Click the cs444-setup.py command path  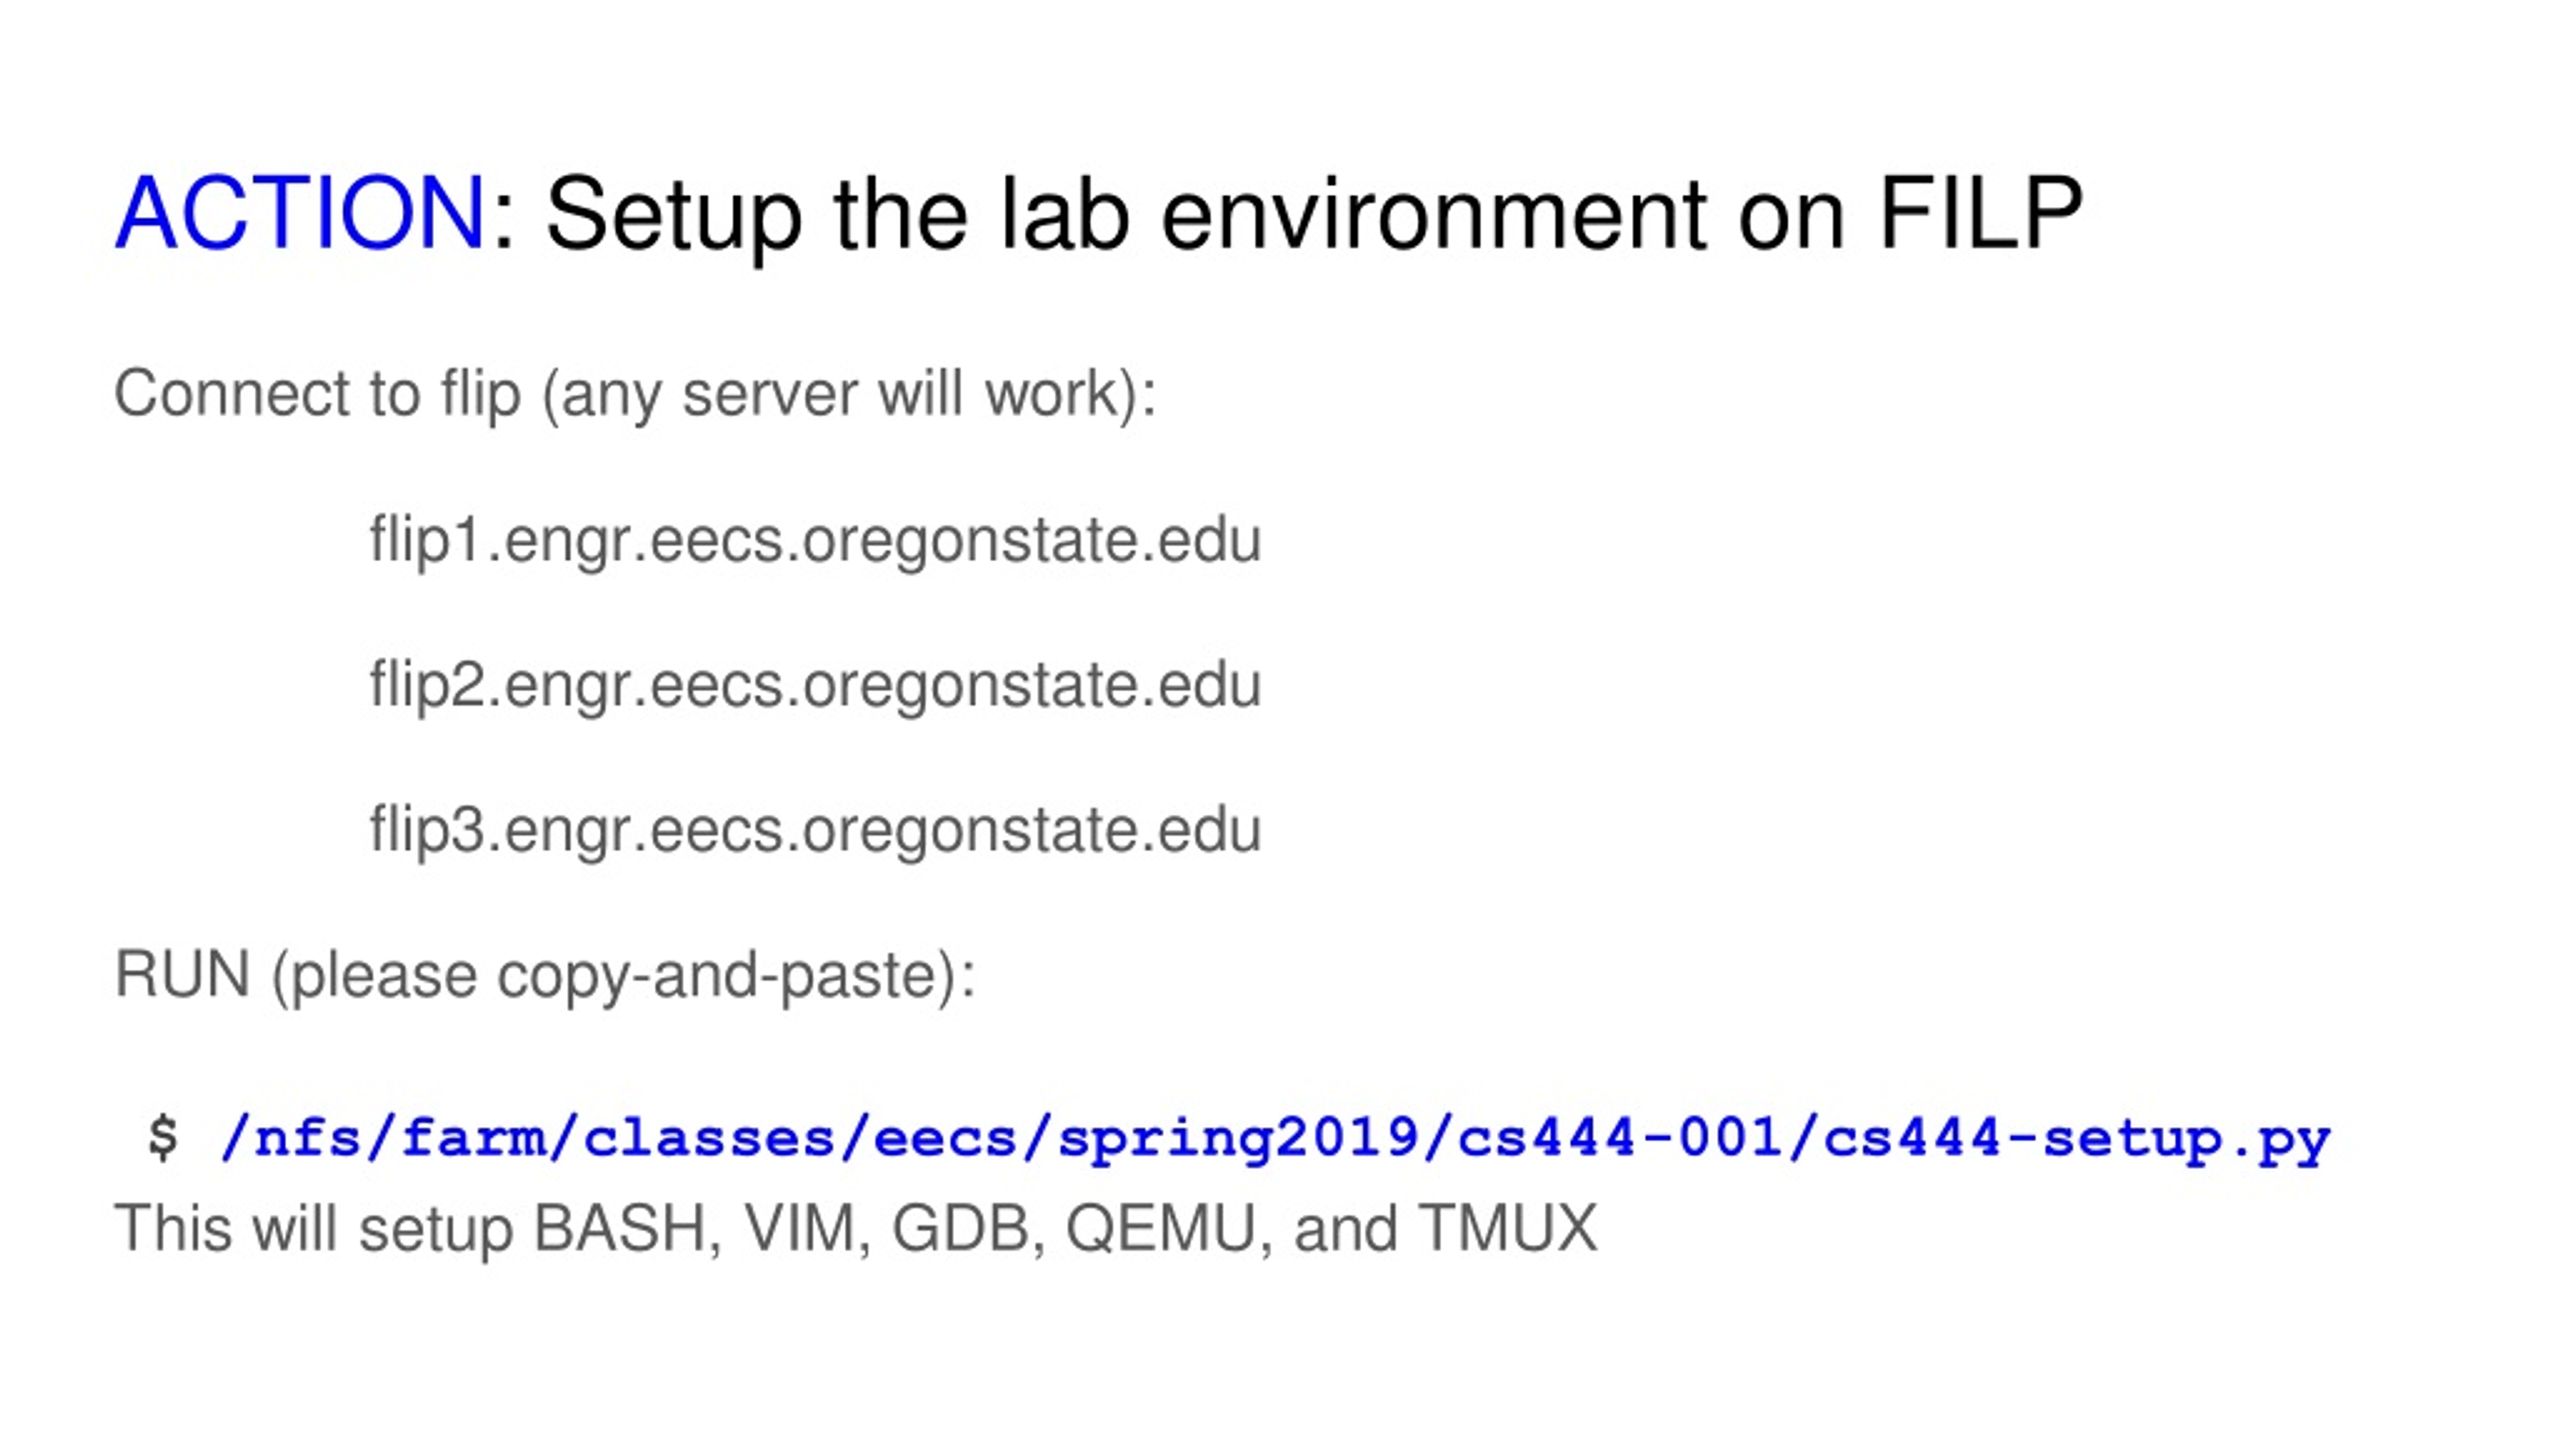pyautogui.click(x=1275, y=1140)
